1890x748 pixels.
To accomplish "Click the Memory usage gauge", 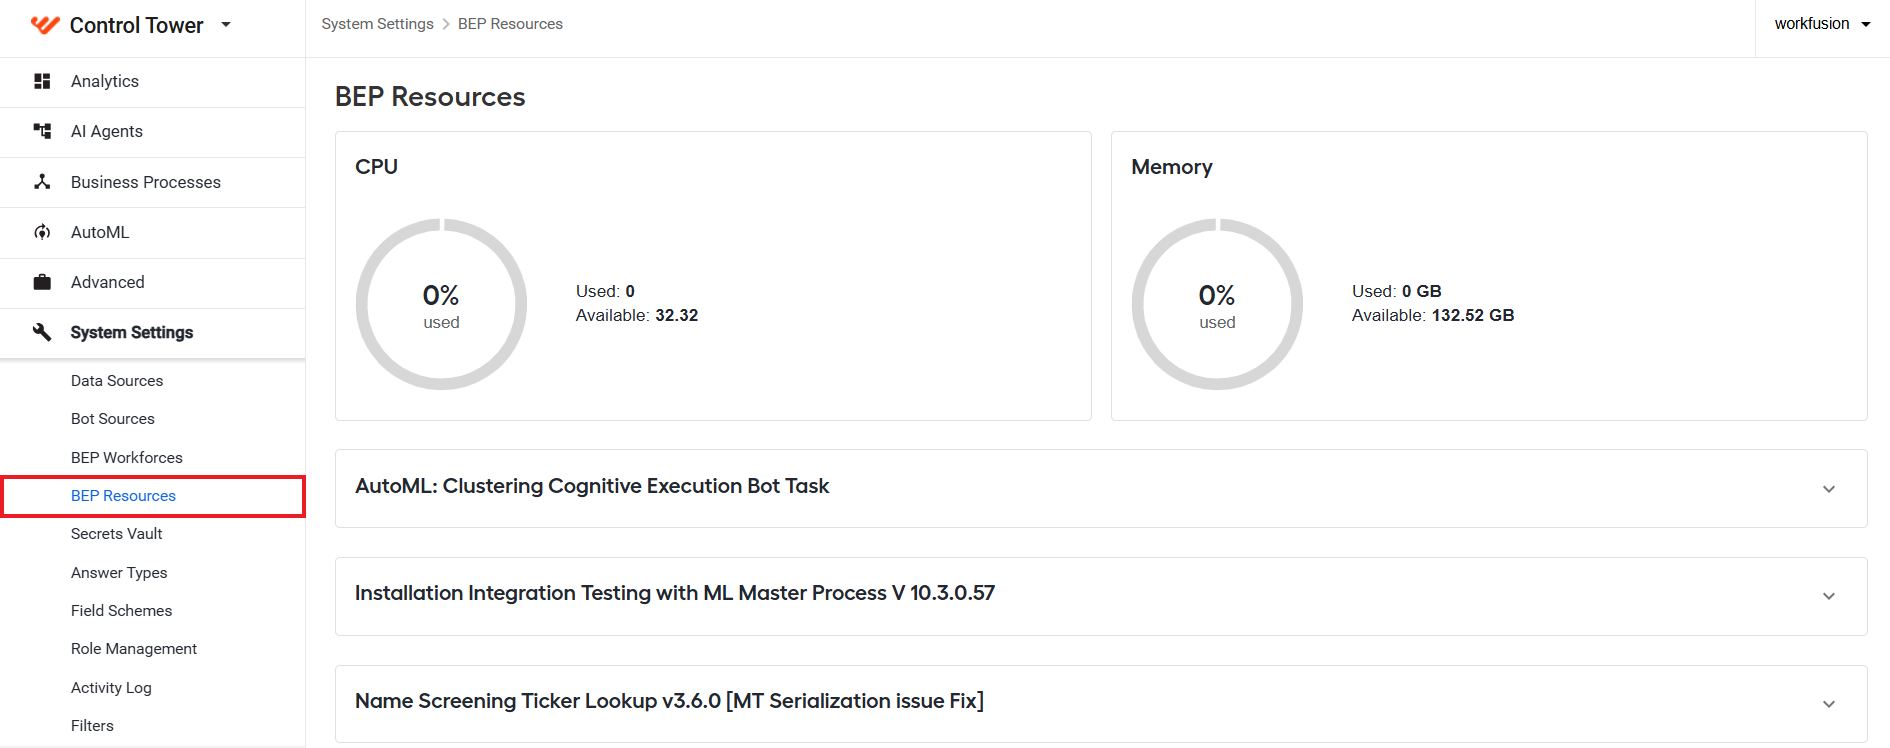I will point(1217,304).
